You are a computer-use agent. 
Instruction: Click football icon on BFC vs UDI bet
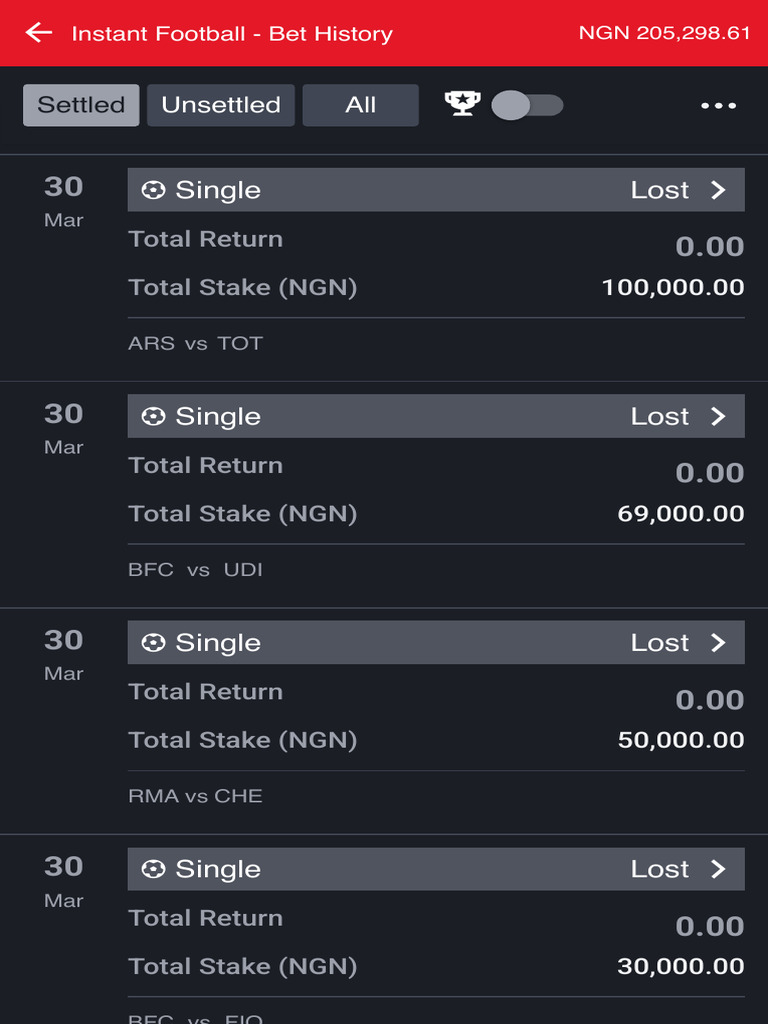click(153, 417)
